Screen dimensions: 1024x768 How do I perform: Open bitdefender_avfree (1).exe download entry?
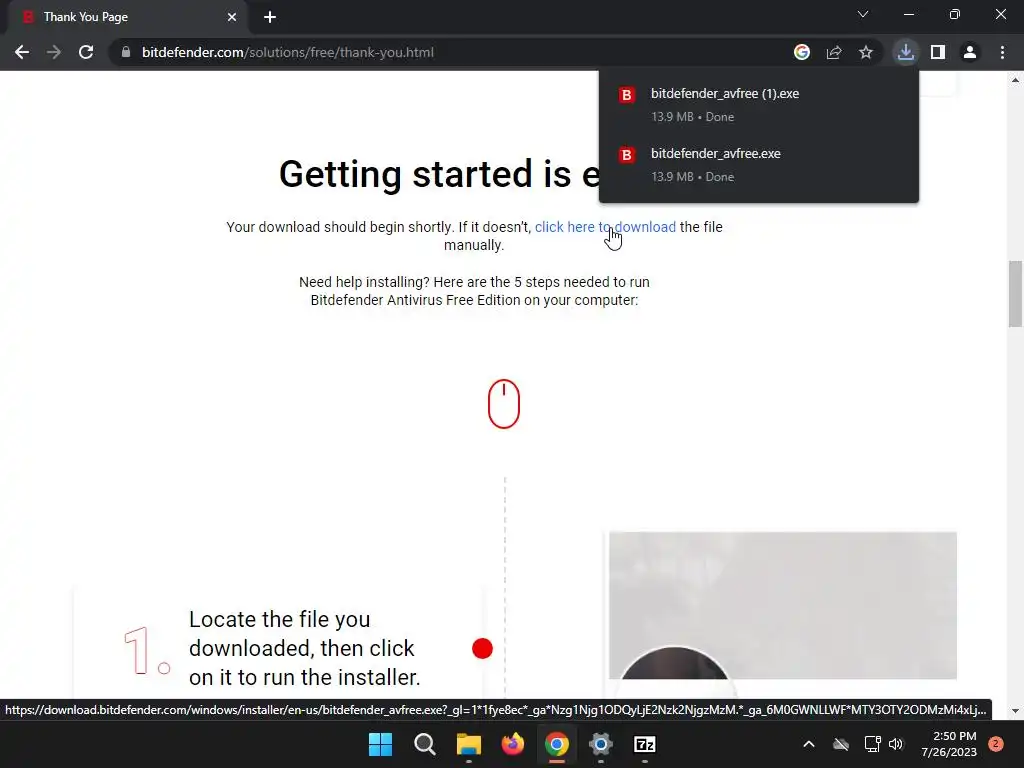pos(759,104)
